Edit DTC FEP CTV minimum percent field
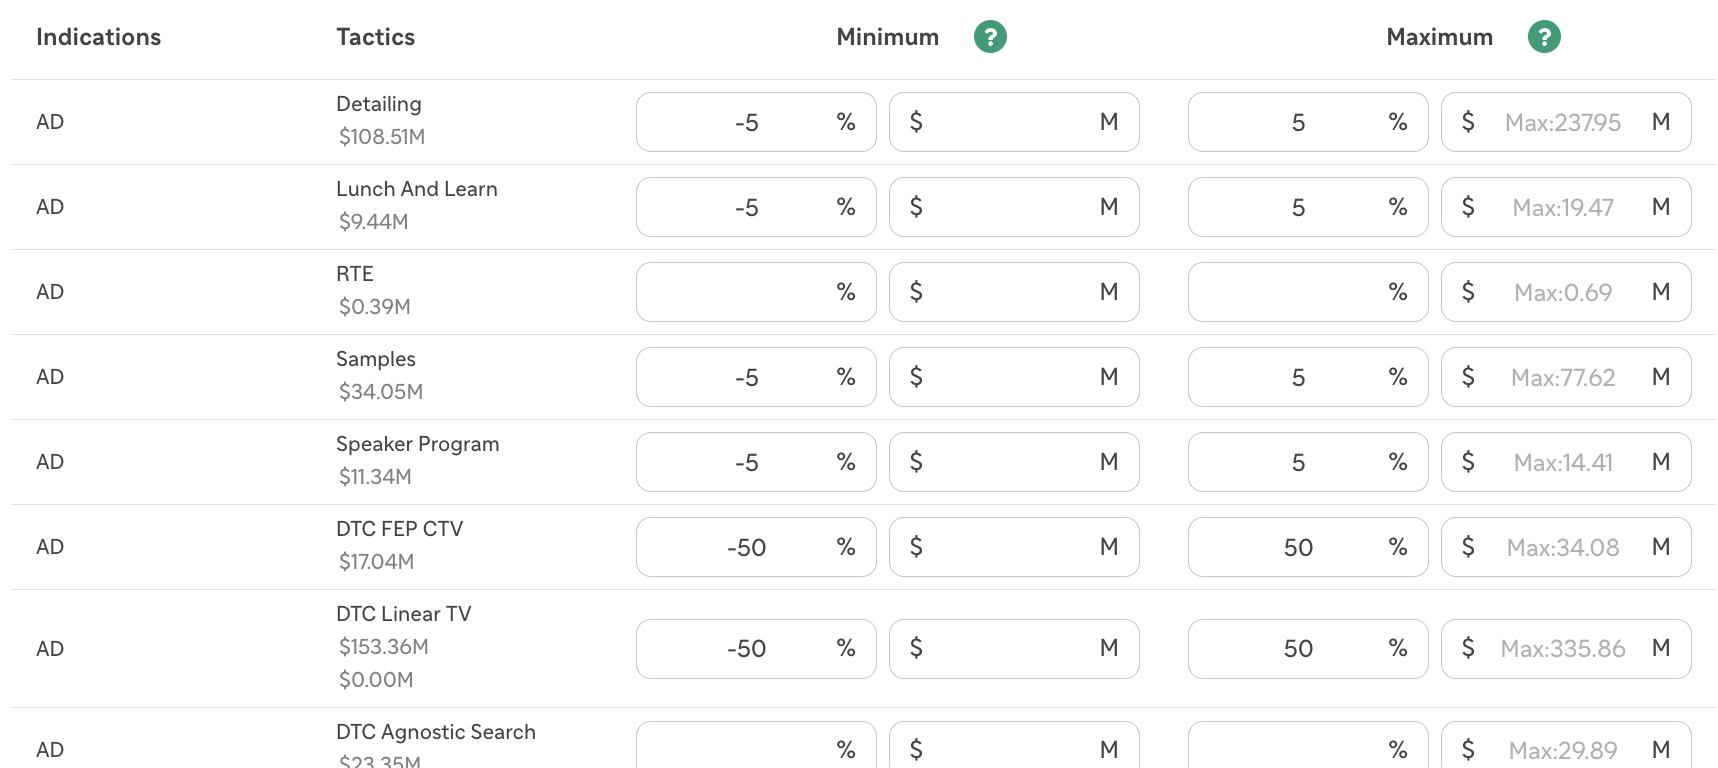Viewport: 1718px width, 768px height. coord(756,547)
